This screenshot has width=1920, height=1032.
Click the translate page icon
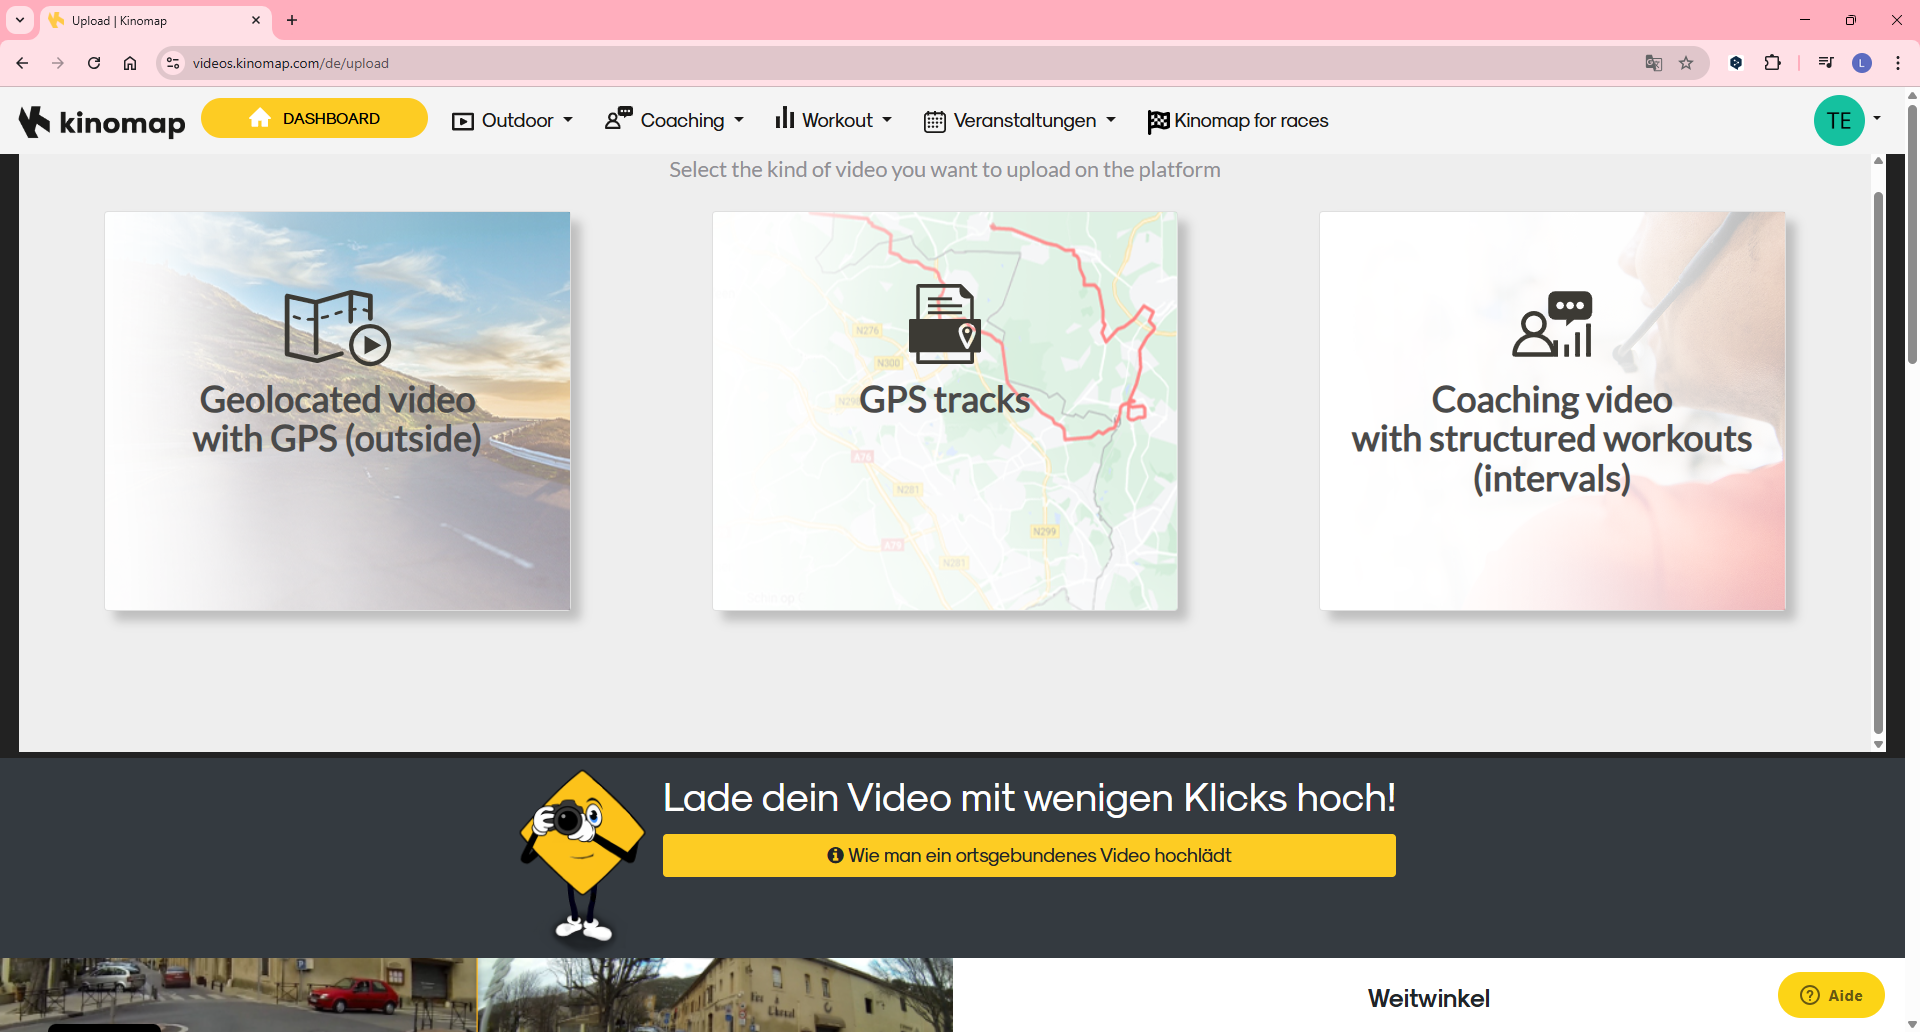tap(1654, 63)
